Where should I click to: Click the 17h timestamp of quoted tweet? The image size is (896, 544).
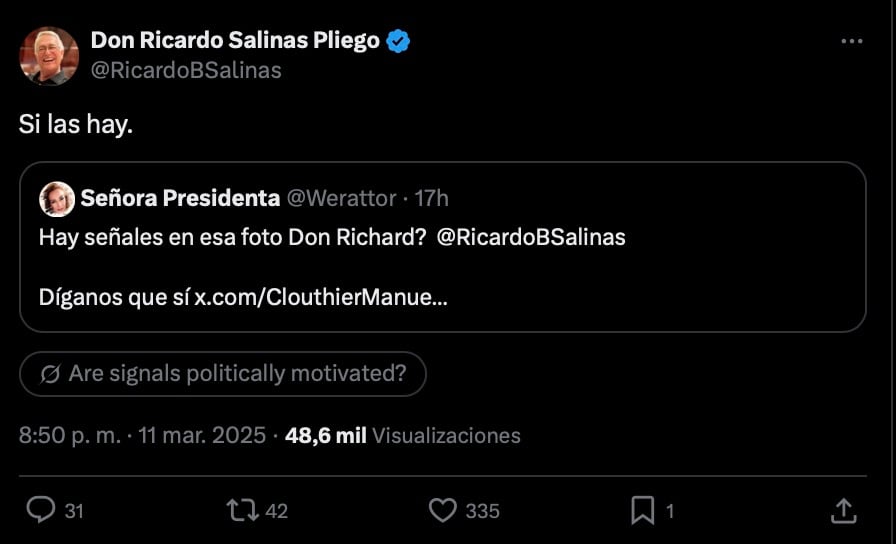[432, 198]
